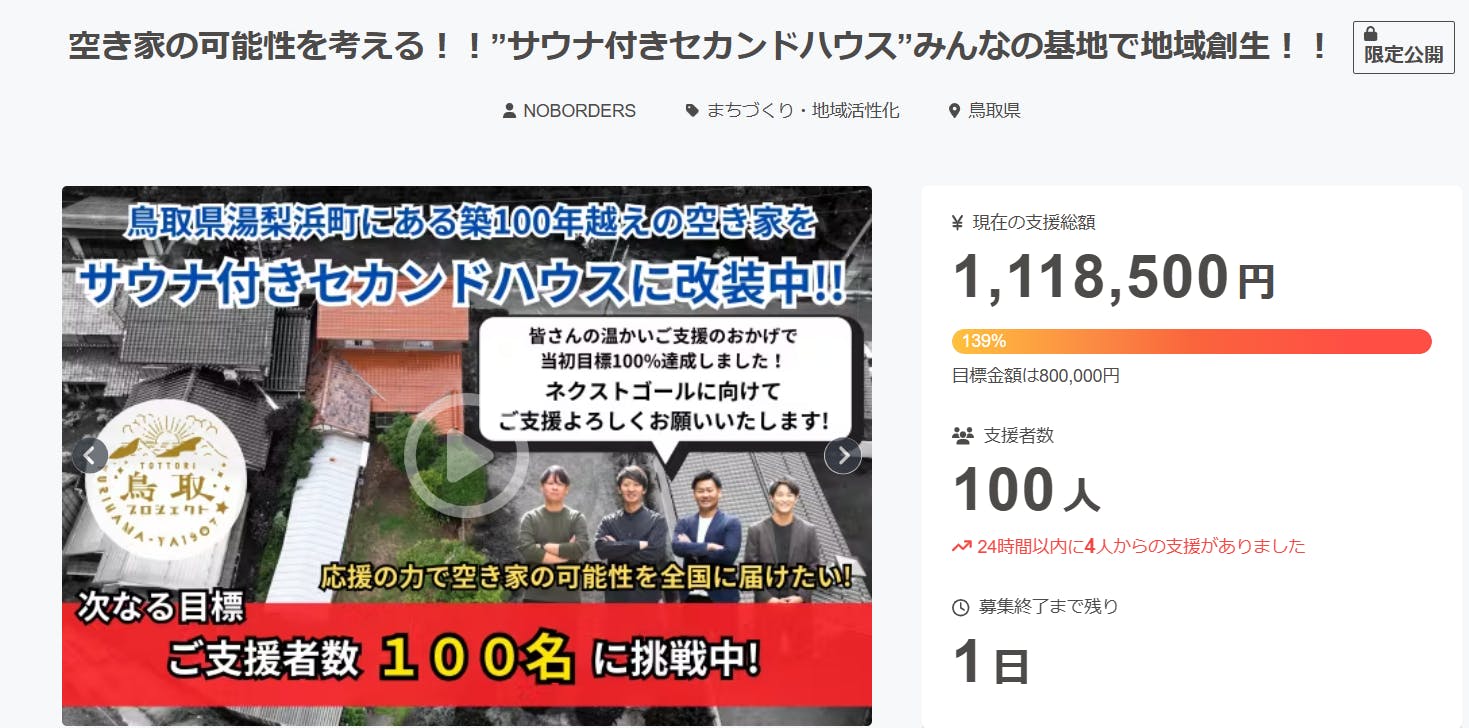Click the supporters group icon
1469x728 pixels.
[x=962, y=435]
